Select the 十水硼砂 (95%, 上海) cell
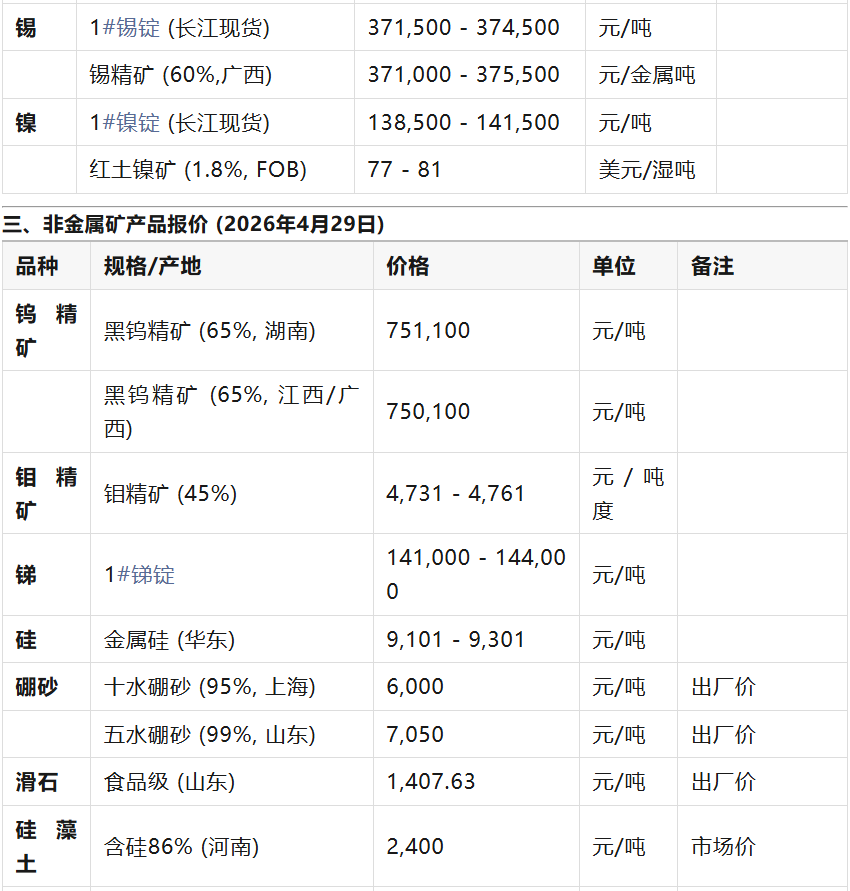Viewport: 850px width, 891px height. 210,687
